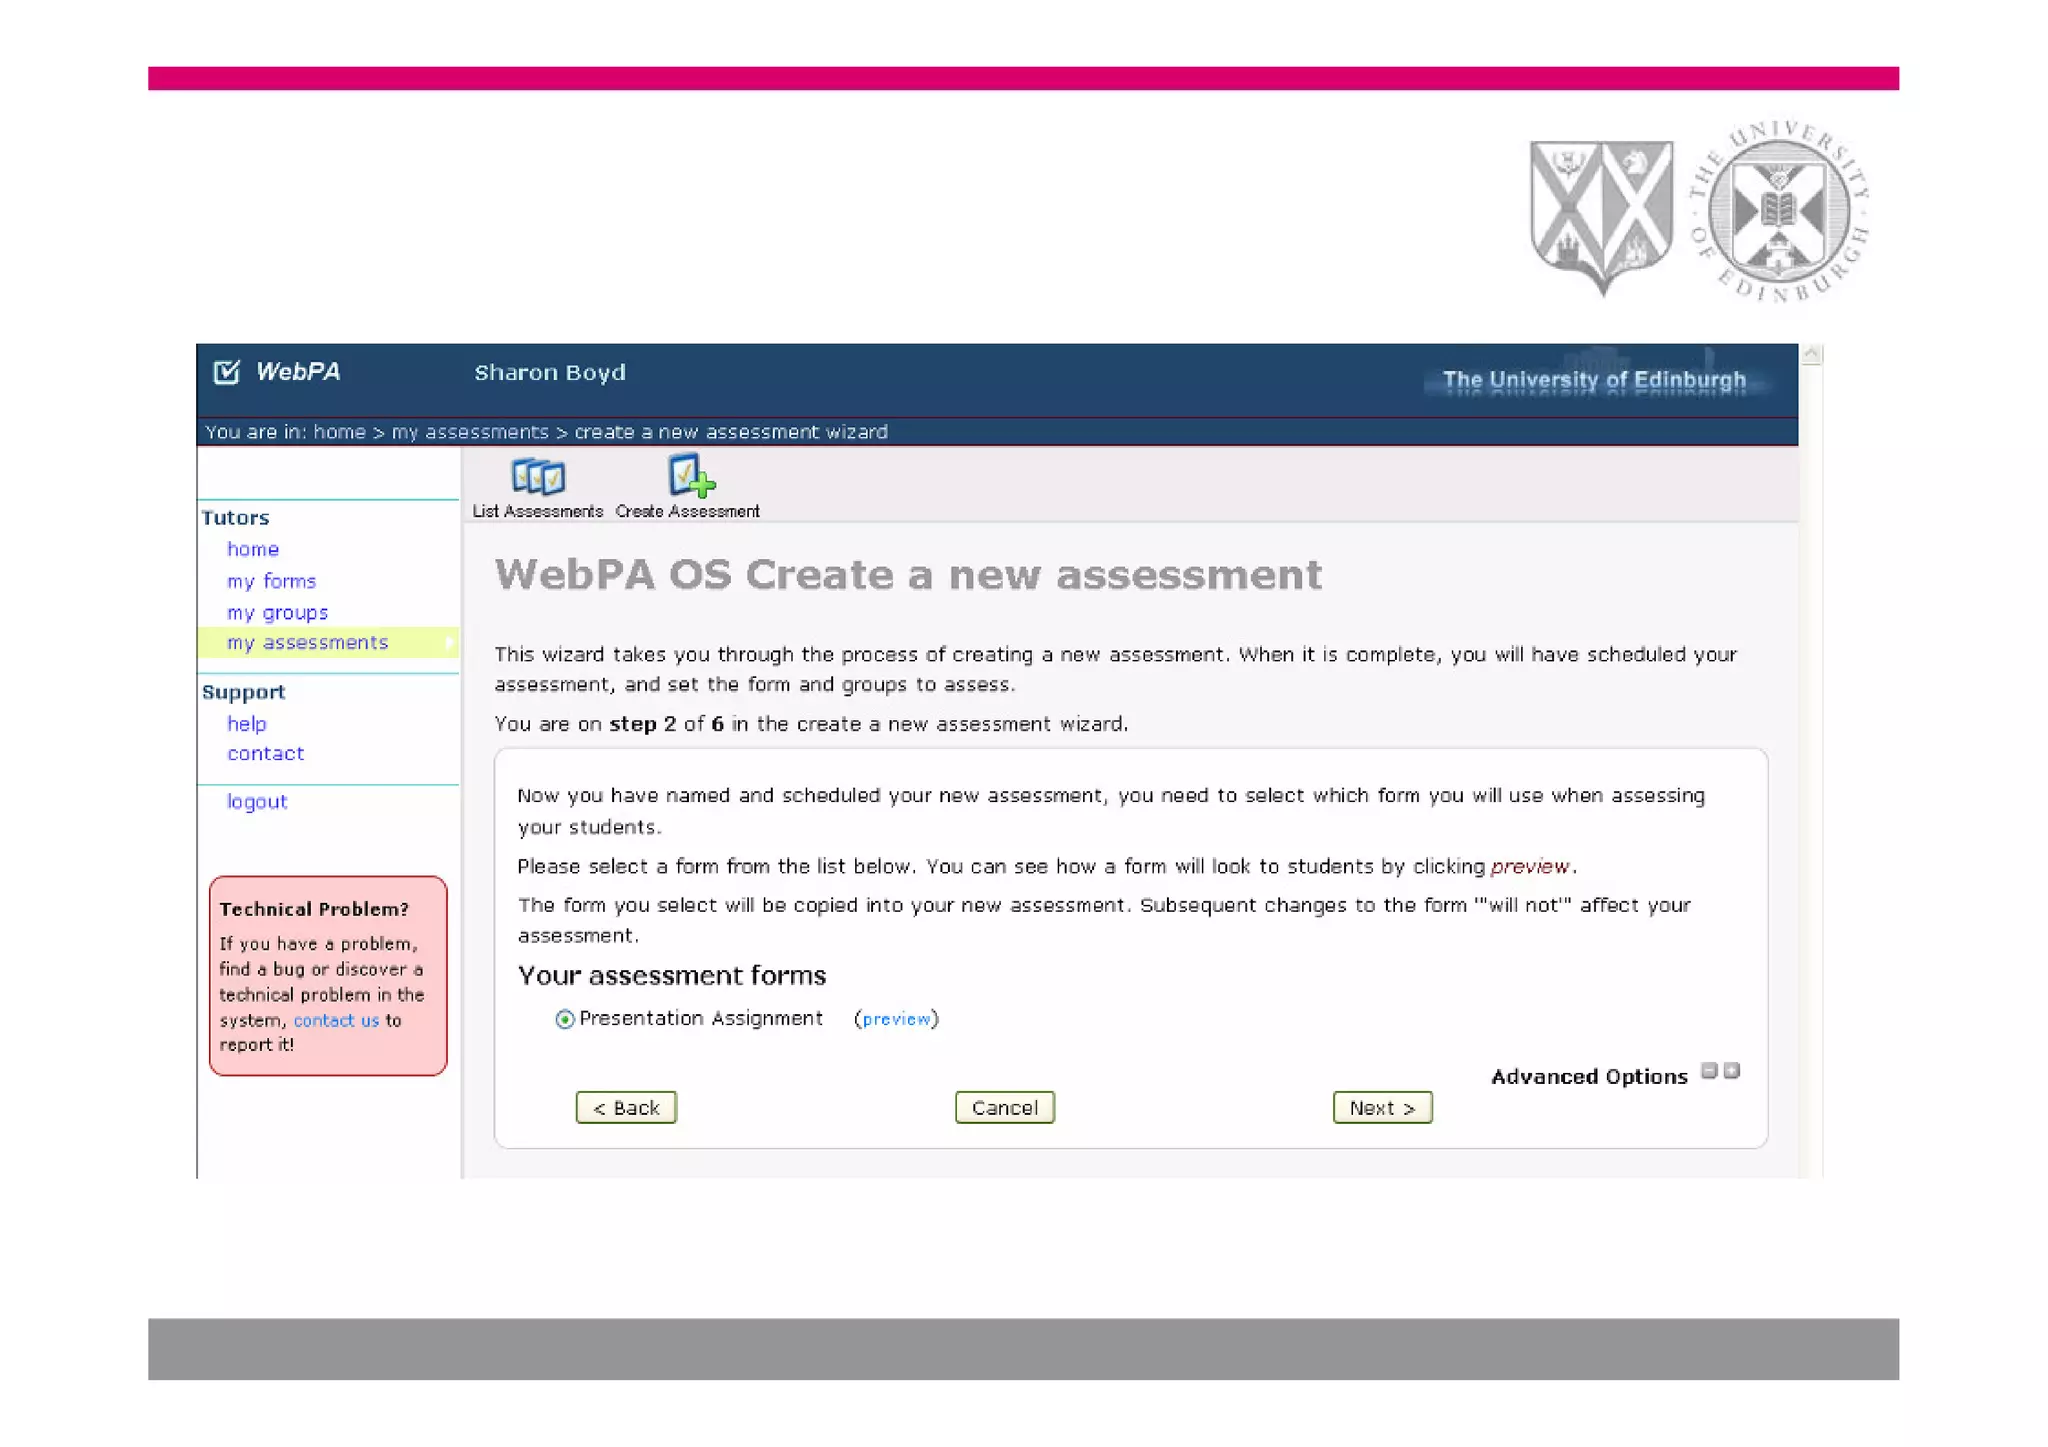Log out using the logout link
The height and width of the screenshot is (1447, 2048).
click(257, 801)
